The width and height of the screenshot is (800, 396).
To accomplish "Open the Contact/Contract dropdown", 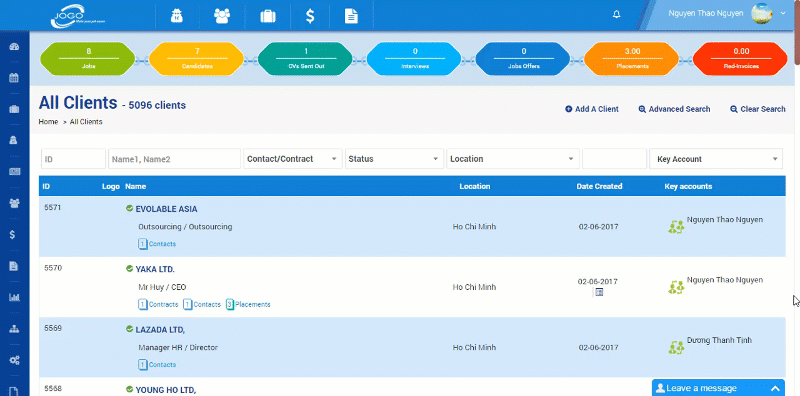I will (x=293, y=159).
